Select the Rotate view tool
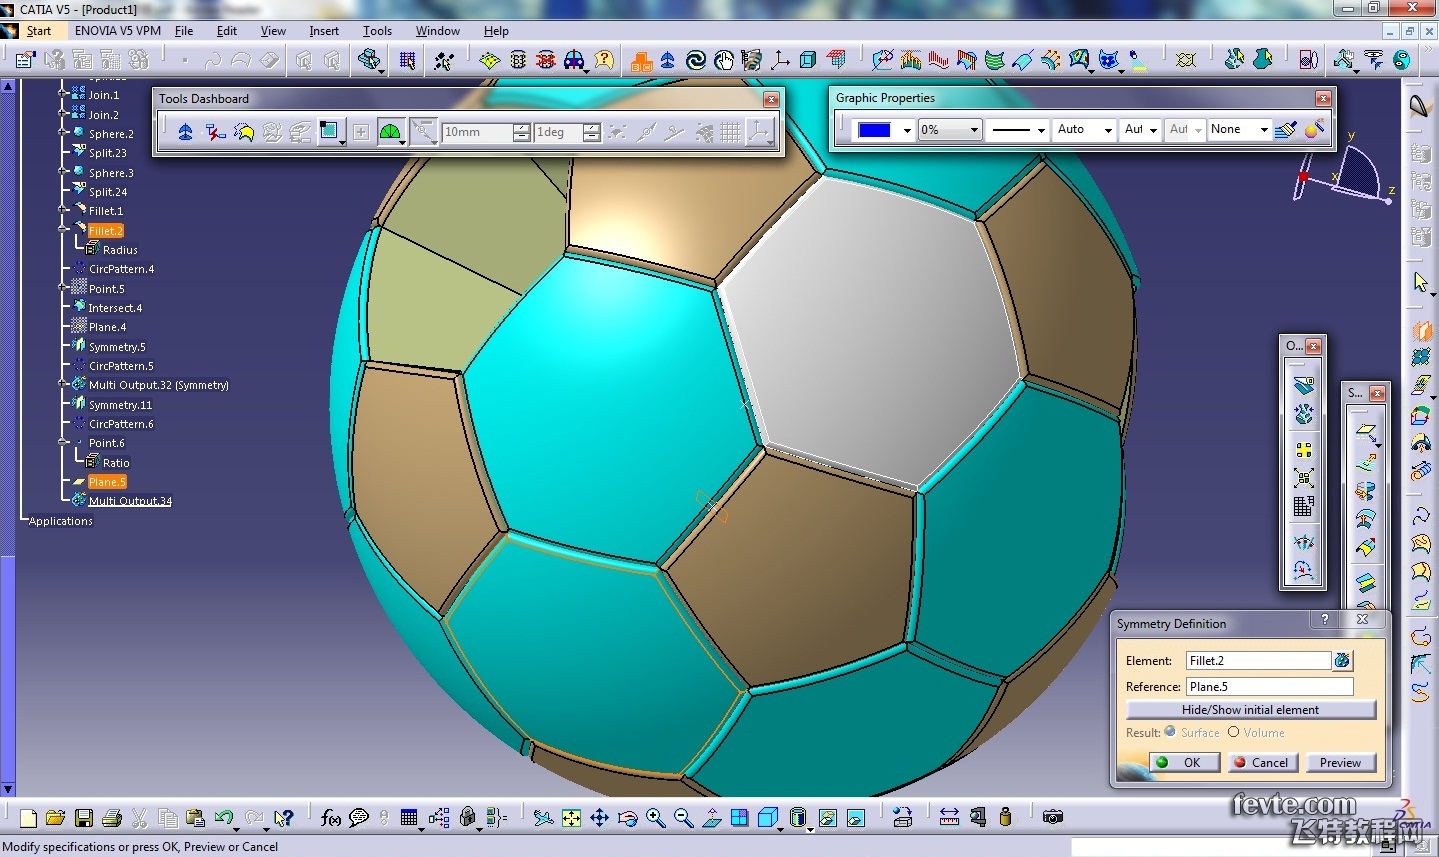Image resolution: width=1439 pixels, height=857 pixels. click(x=627, y=818)
